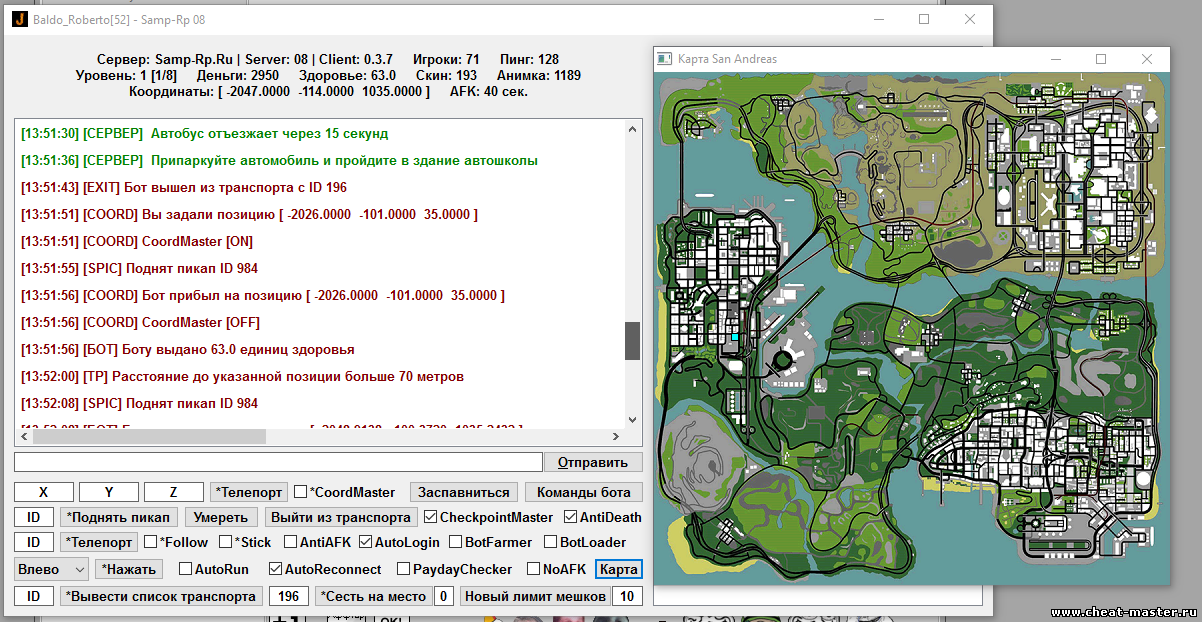This screenshot has width=1202, height=622.
Task: Focus the Y coordinate field
Action: tap(108, 492)
